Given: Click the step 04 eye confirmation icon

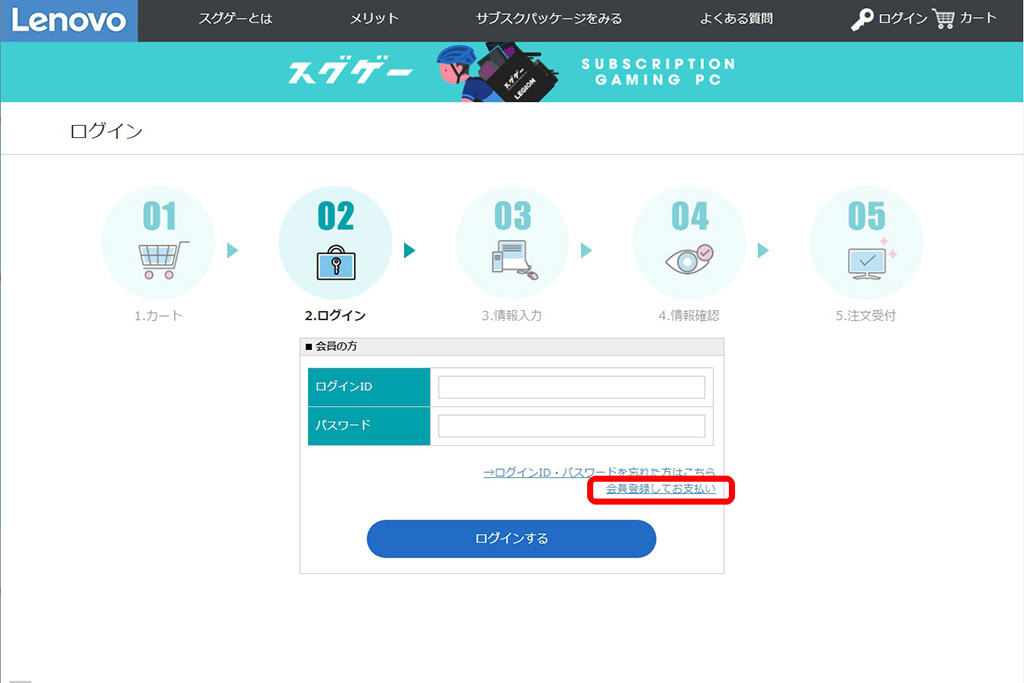Looking at the screenshot, I should click(x=690, y=259).
